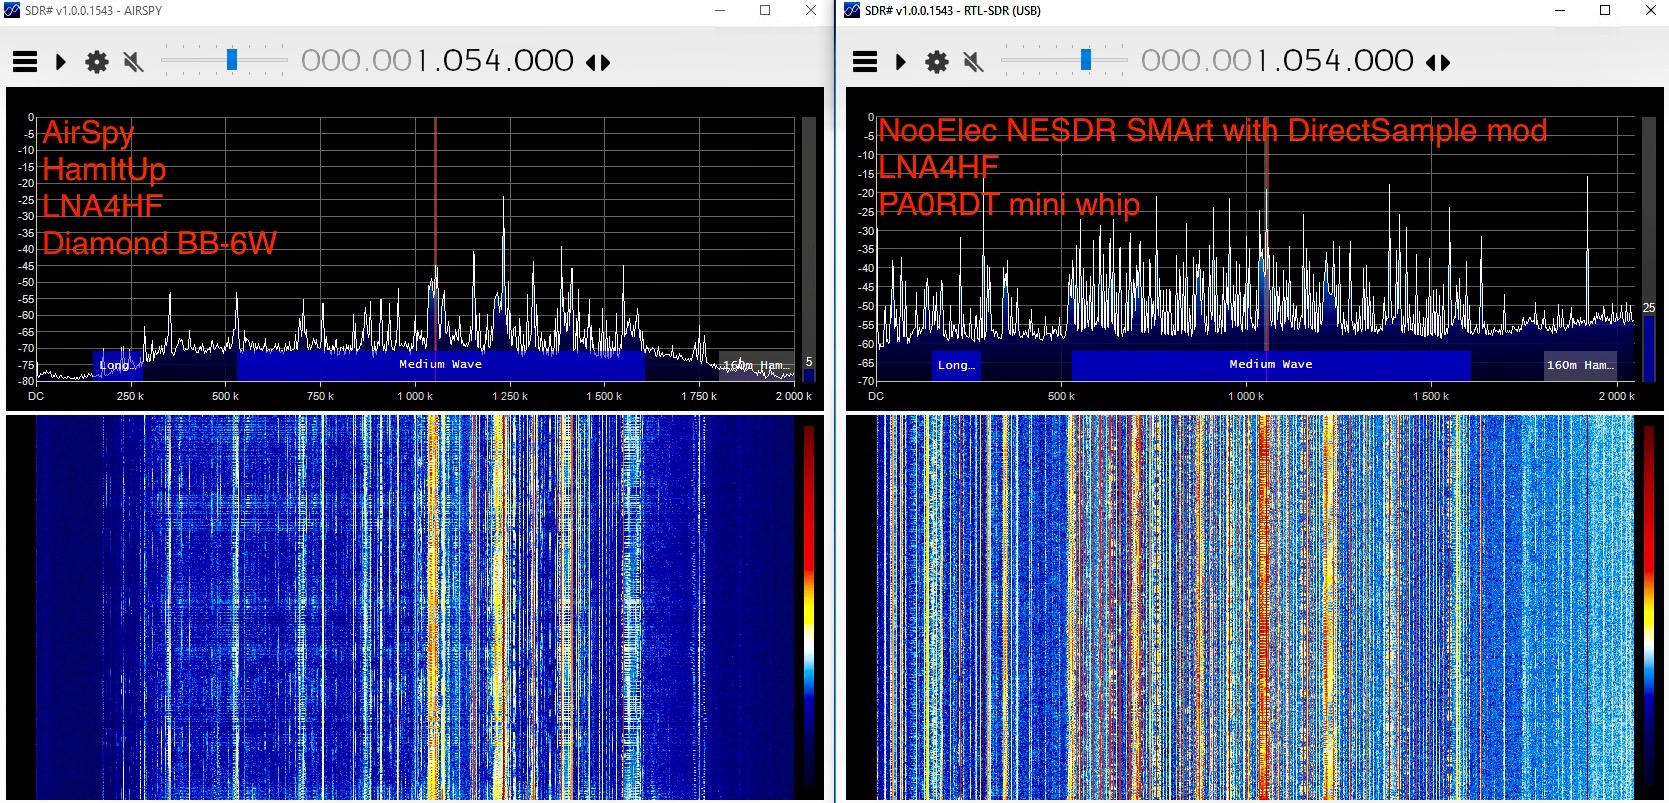
Task: Select the Long wave band label in RTL-SDR spectrum
Action: [955, 365]
